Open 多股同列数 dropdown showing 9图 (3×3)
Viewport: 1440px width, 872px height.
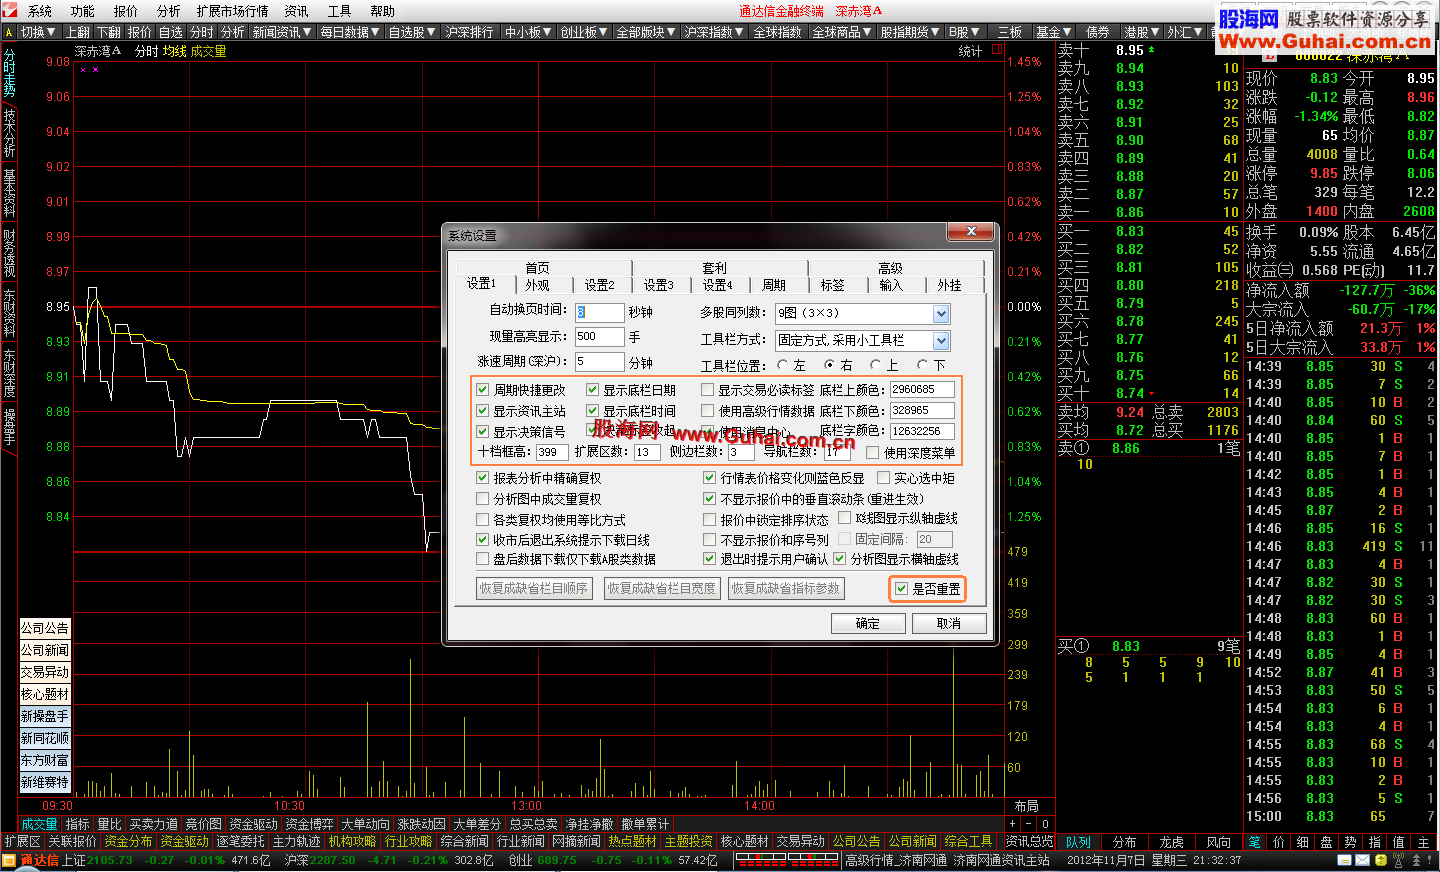click(941, 314)
